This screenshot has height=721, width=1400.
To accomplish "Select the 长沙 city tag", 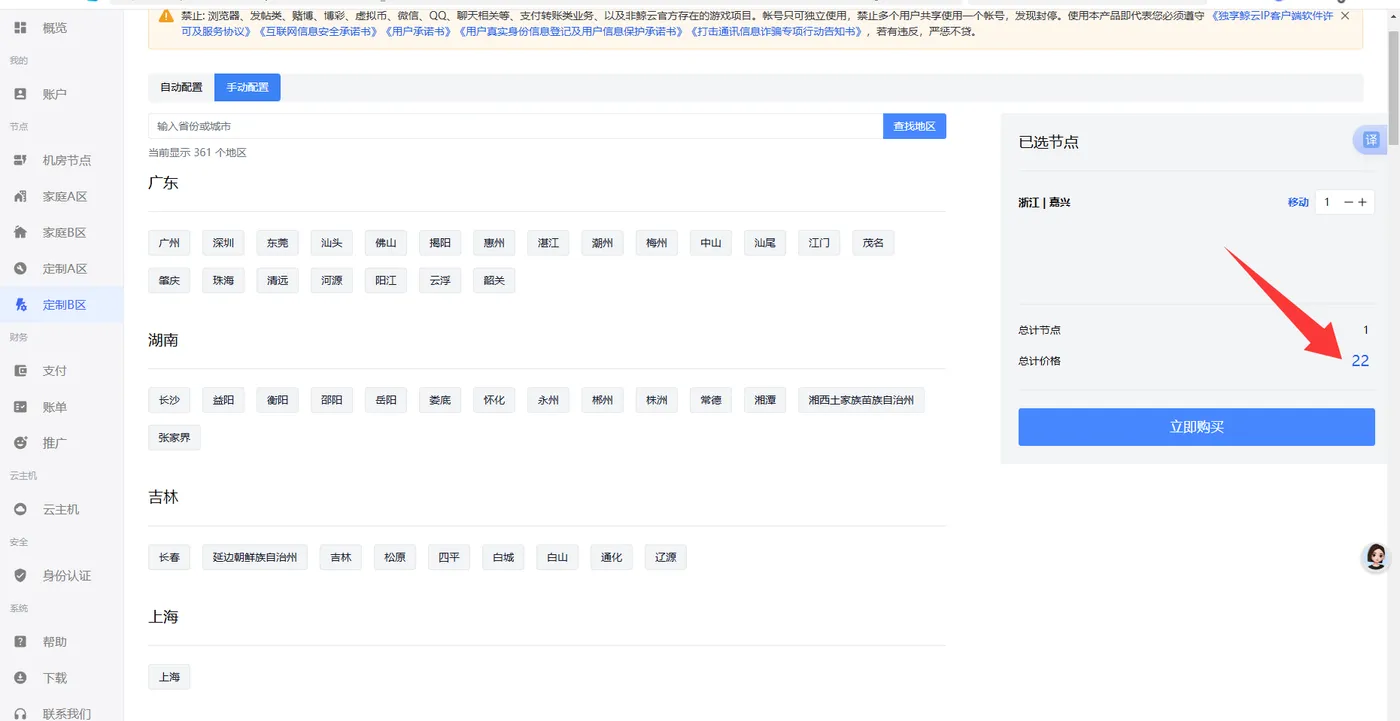I will [169, 400].
